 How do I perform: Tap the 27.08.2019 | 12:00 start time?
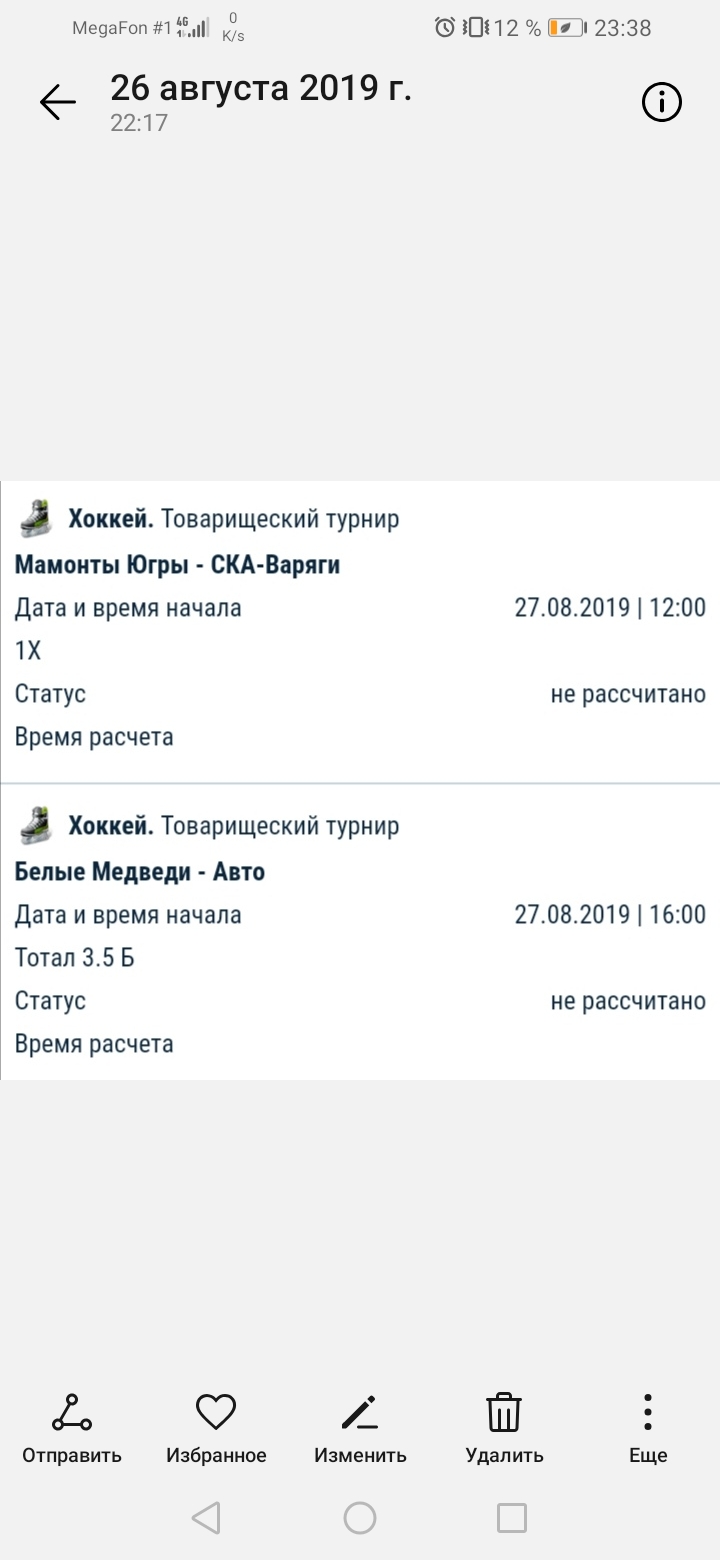pos(610,608)
